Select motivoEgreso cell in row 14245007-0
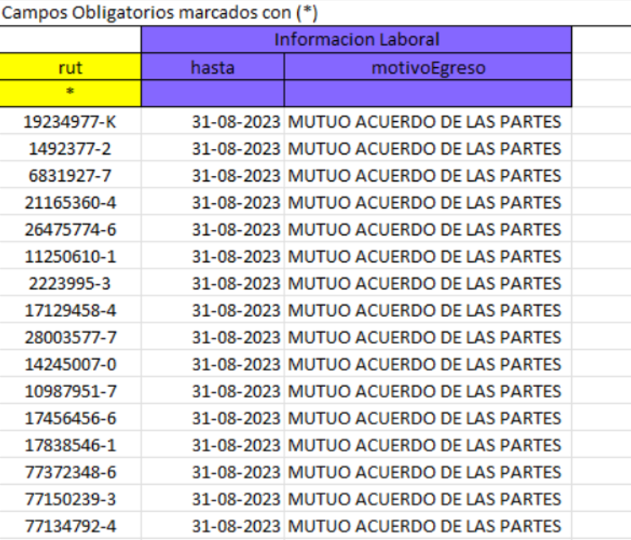This screenshot has height=540, width=631. [x=428, y=364]
